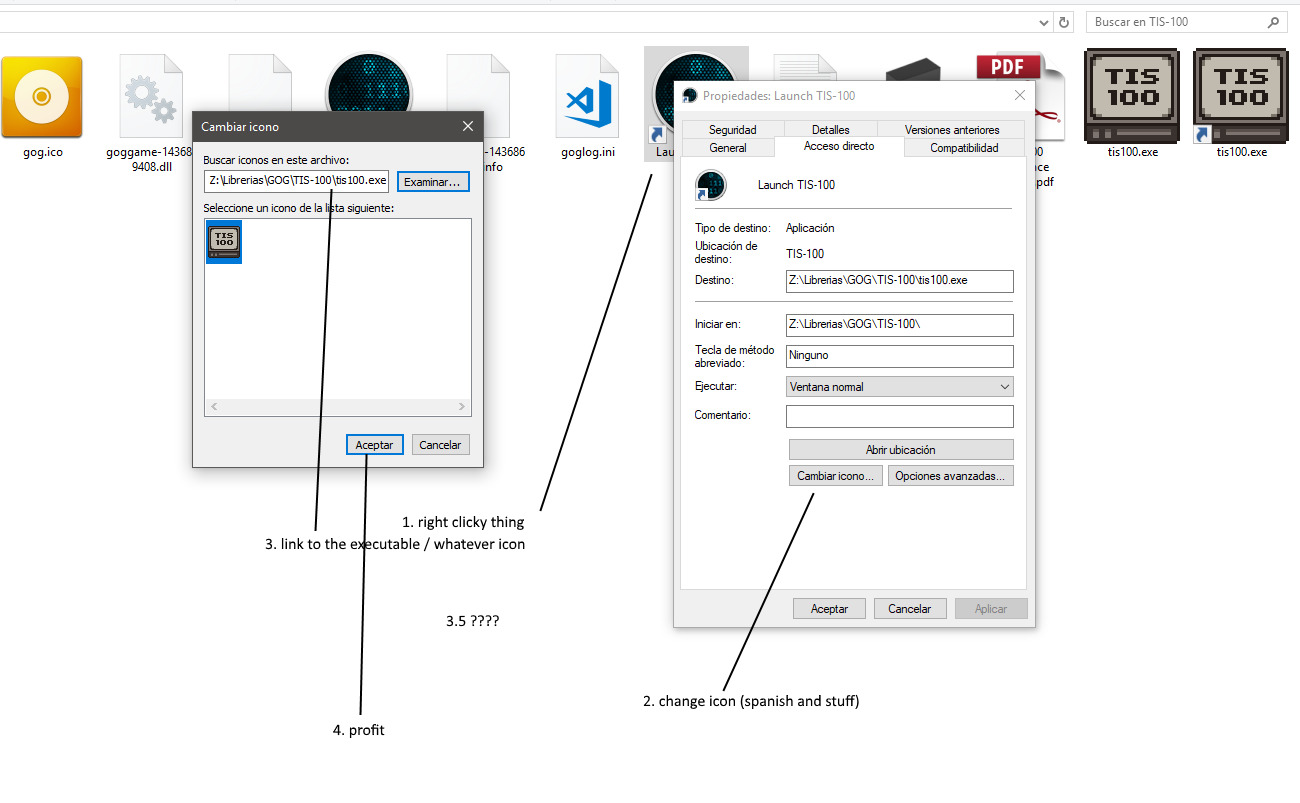This screenshot has height=803, width=1300.
Task: Click the Comentario field
Action: pyautogui.click(x=900, y=416)
